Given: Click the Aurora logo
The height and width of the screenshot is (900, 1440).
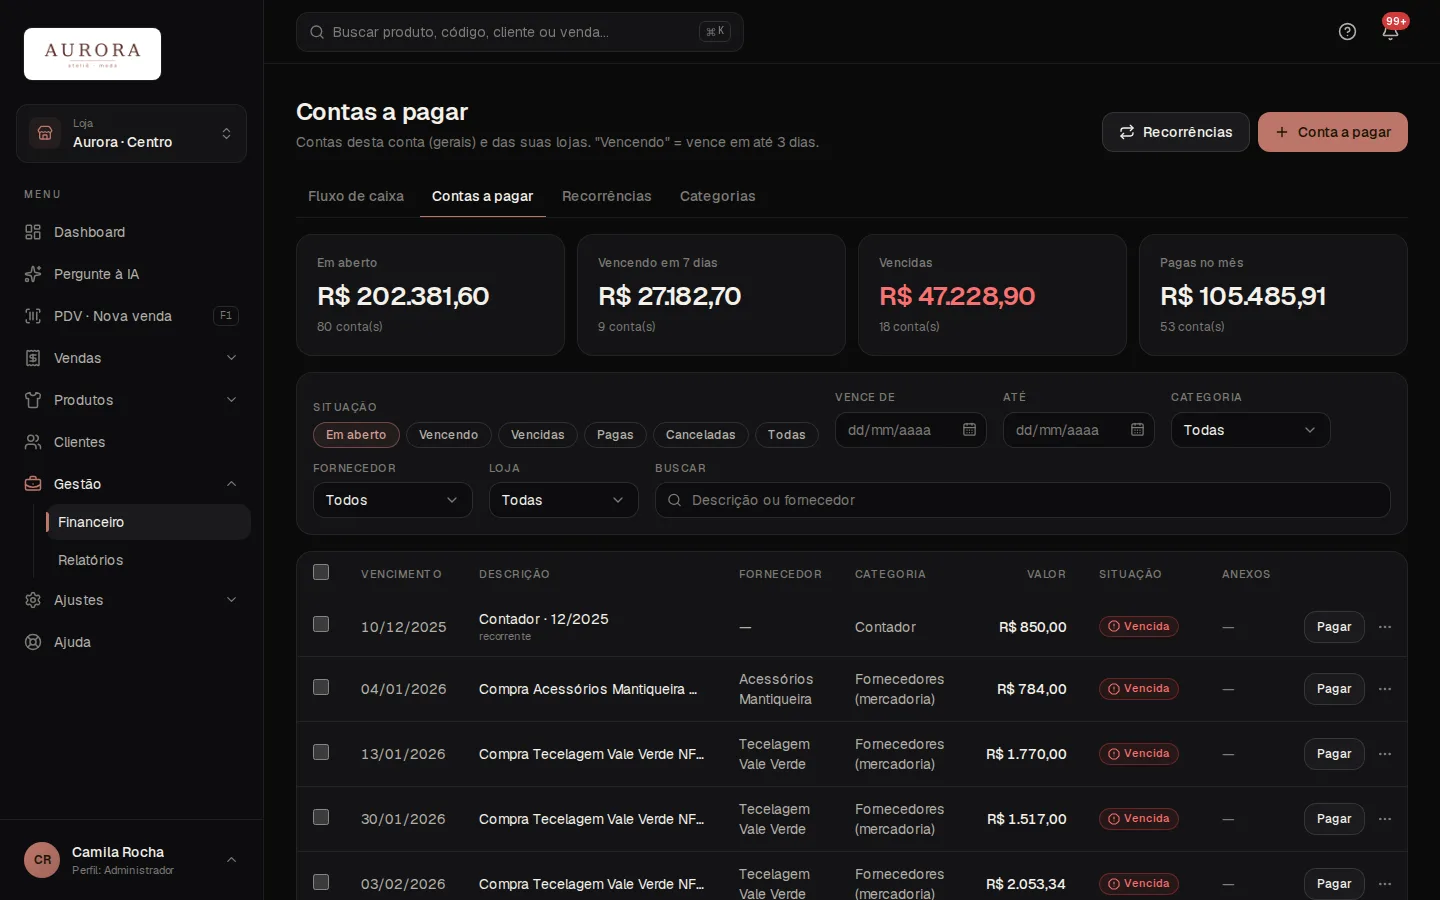Looking at the screenshot, I should (92, 54).
